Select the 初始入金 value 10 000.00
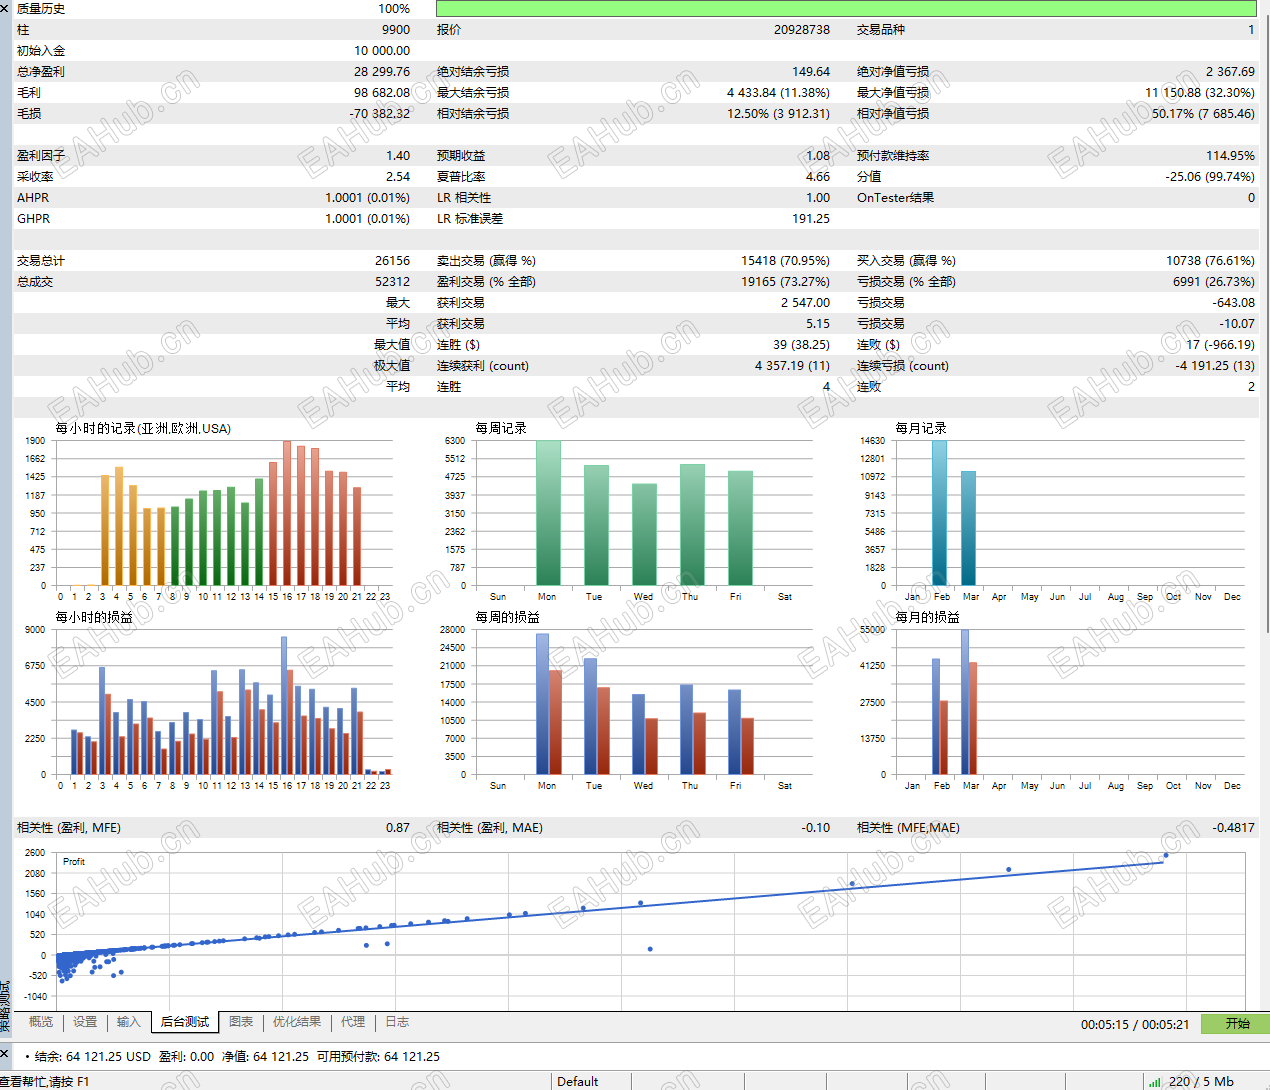Image resolution: width=1270 pixels, height=1090 pixels. pyautogui.click(x=381, y=51)
